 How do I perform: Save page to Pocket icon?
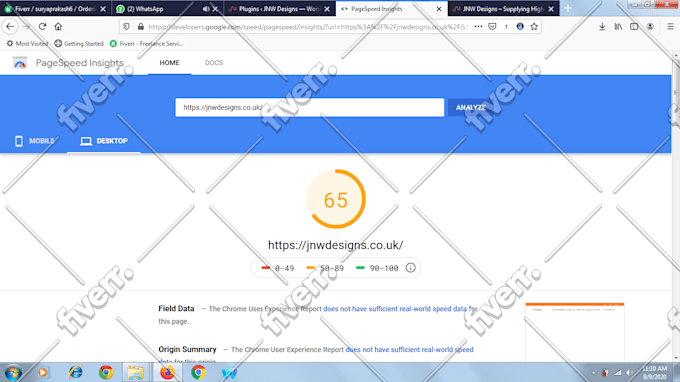click(x=492, y=26)
